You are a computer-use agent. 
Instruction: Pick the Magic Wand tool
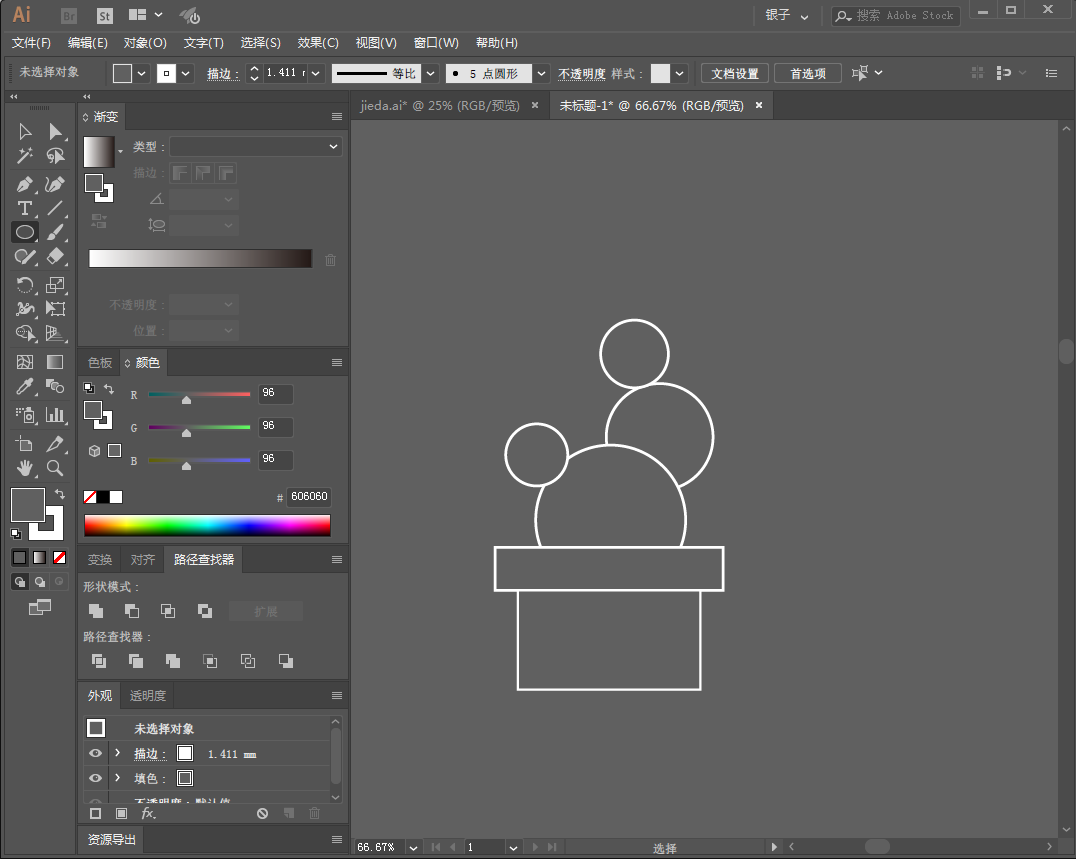(x=25, y=156)
